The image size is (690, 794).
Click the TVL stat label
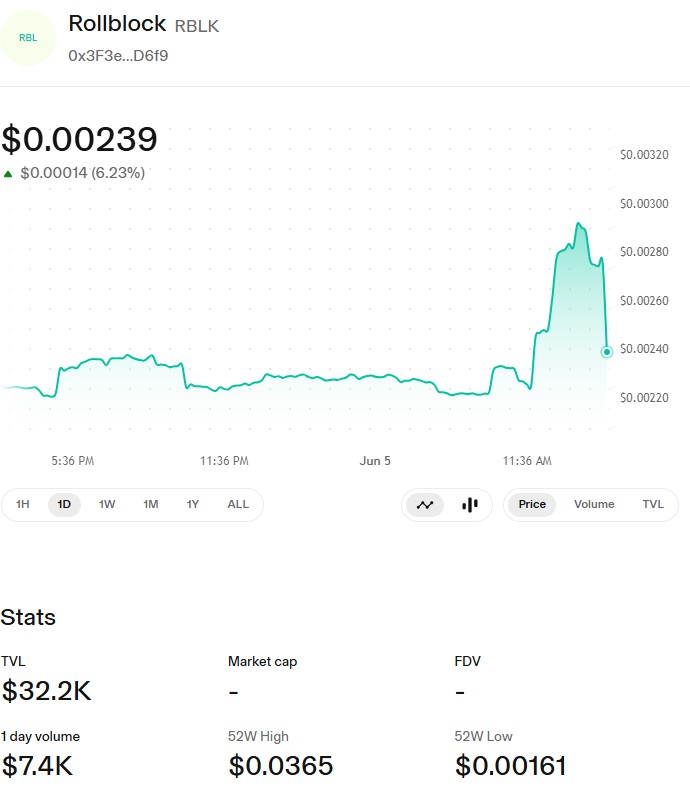13,661
